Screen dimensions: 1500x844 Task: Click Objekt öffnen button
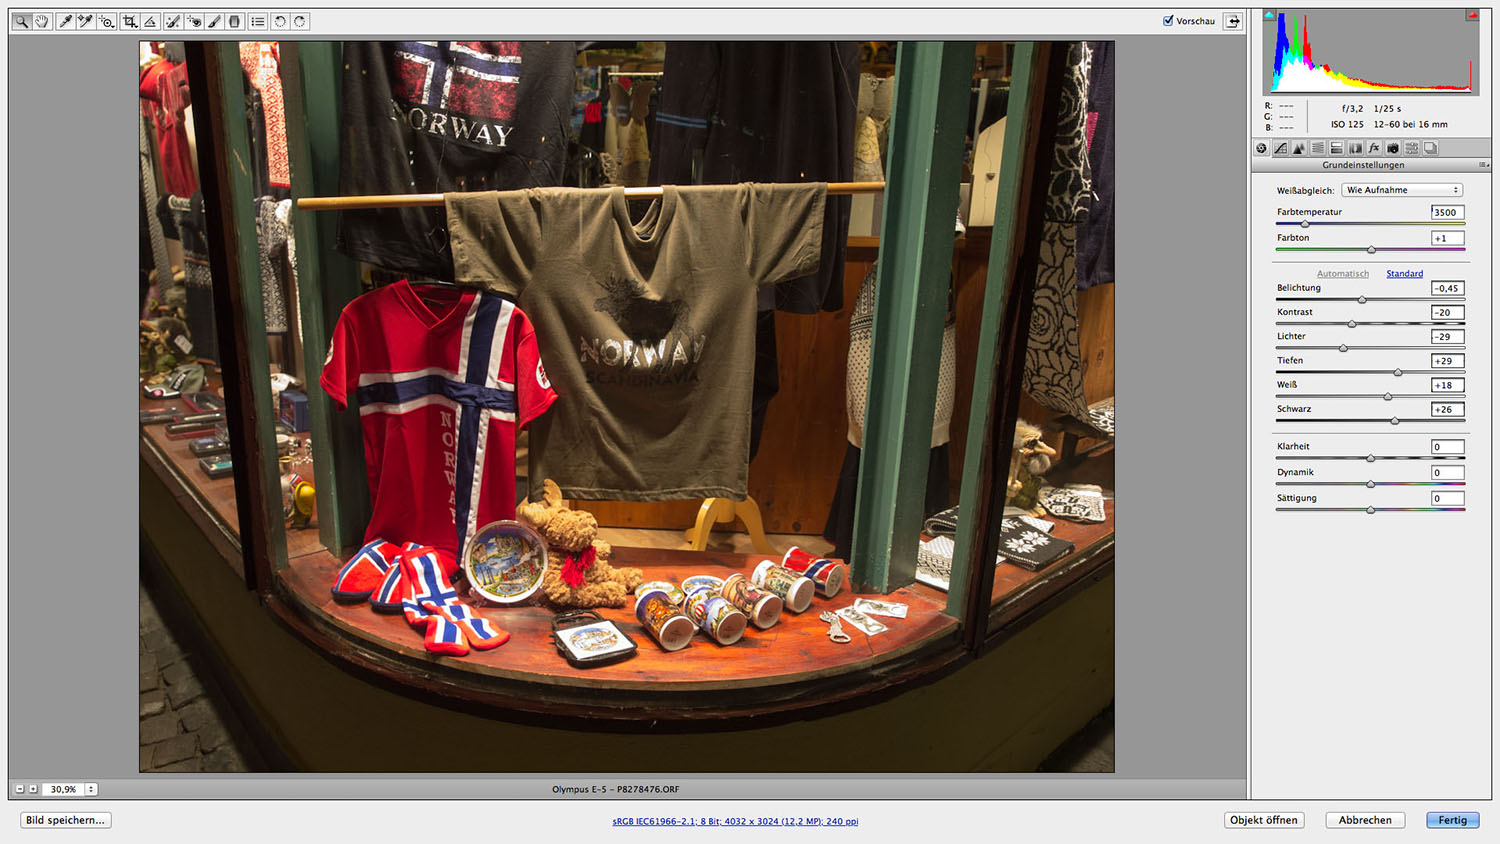coord(1264,820)
